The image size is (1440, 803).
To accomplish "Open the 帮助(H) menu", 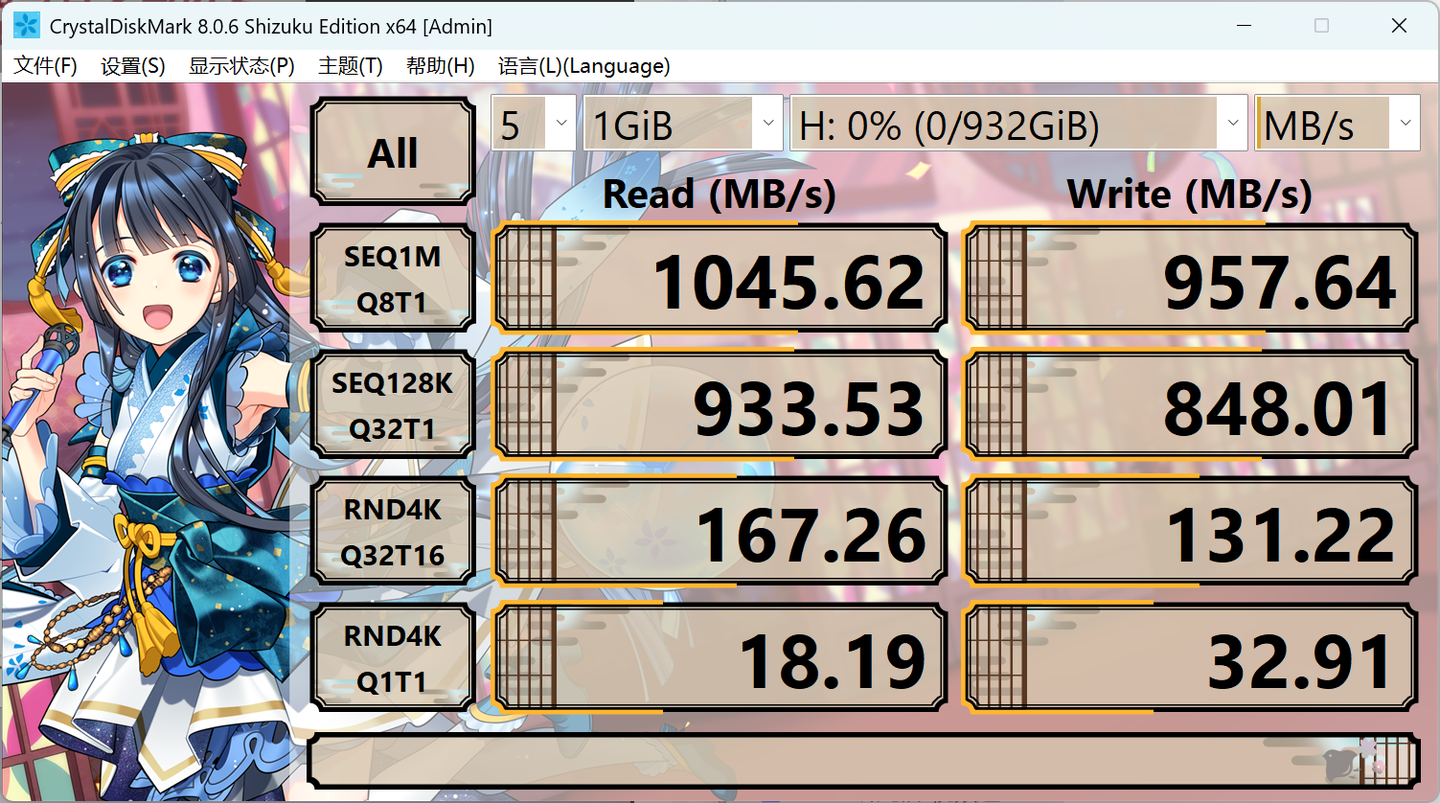I will click(440, 66).
